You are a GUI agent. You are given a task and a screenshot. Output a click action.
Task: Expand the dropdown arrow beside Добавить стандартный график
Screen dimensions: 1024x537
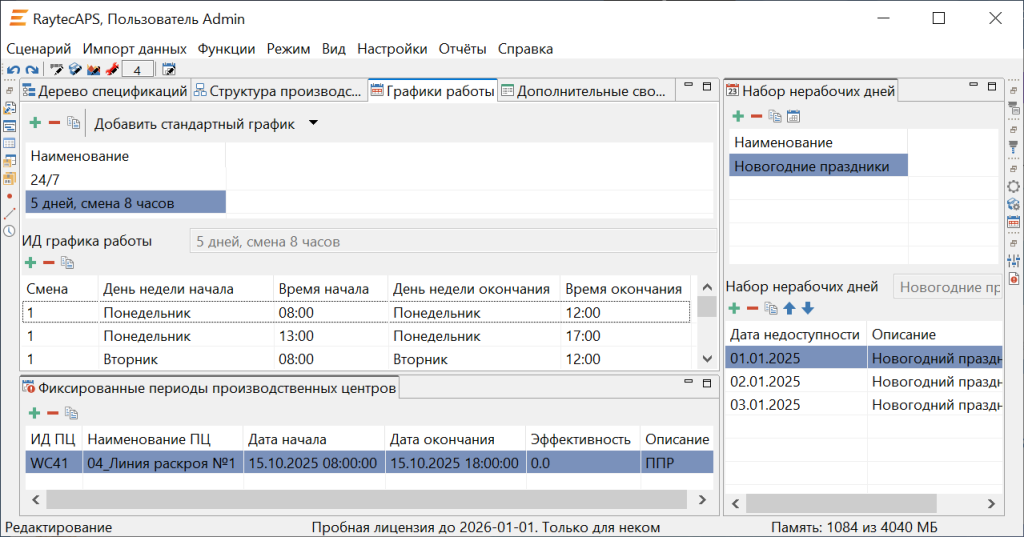[313, 123]
